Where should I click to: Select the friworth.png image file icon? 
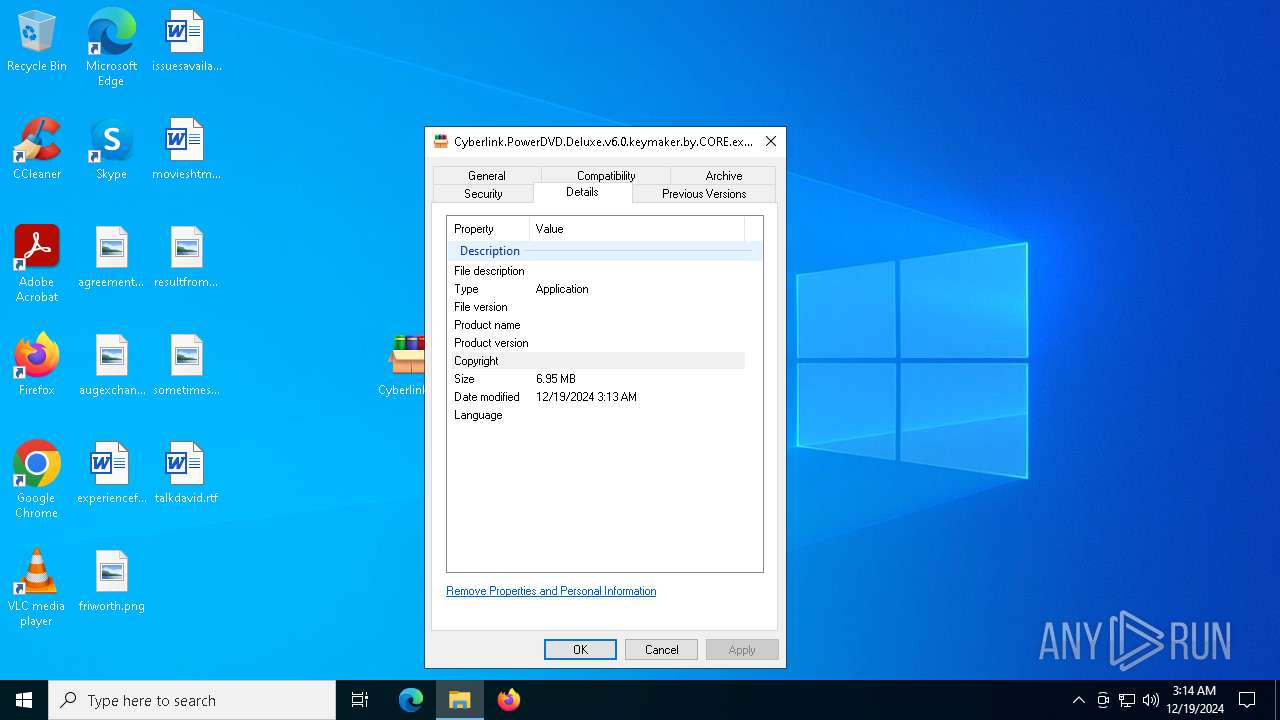(x=111, y=582)
